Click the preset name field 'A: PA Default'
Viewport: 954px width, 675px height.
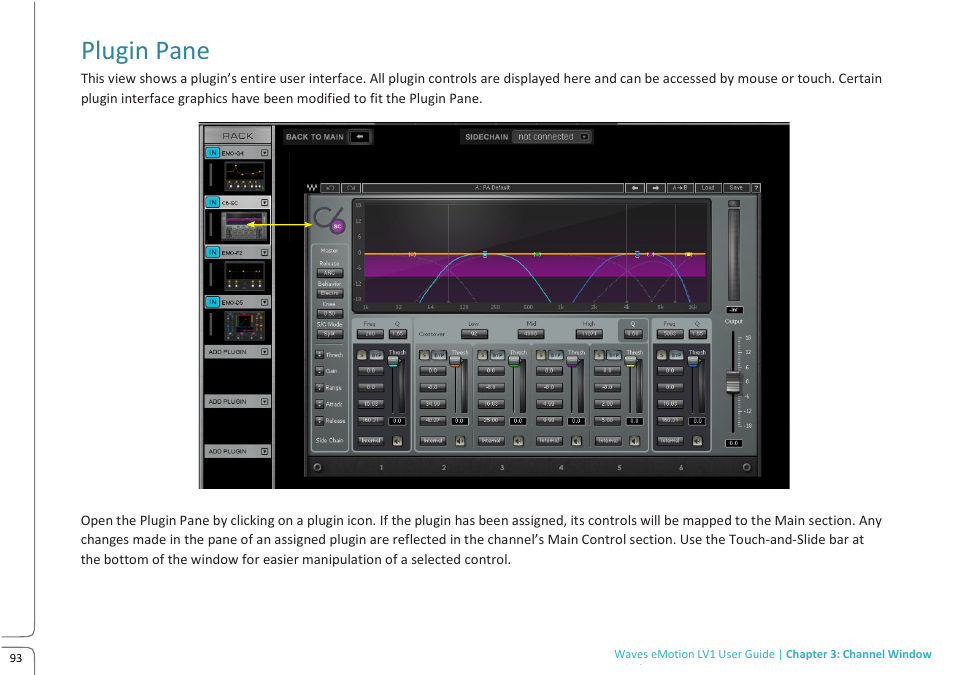coord(493,188)
